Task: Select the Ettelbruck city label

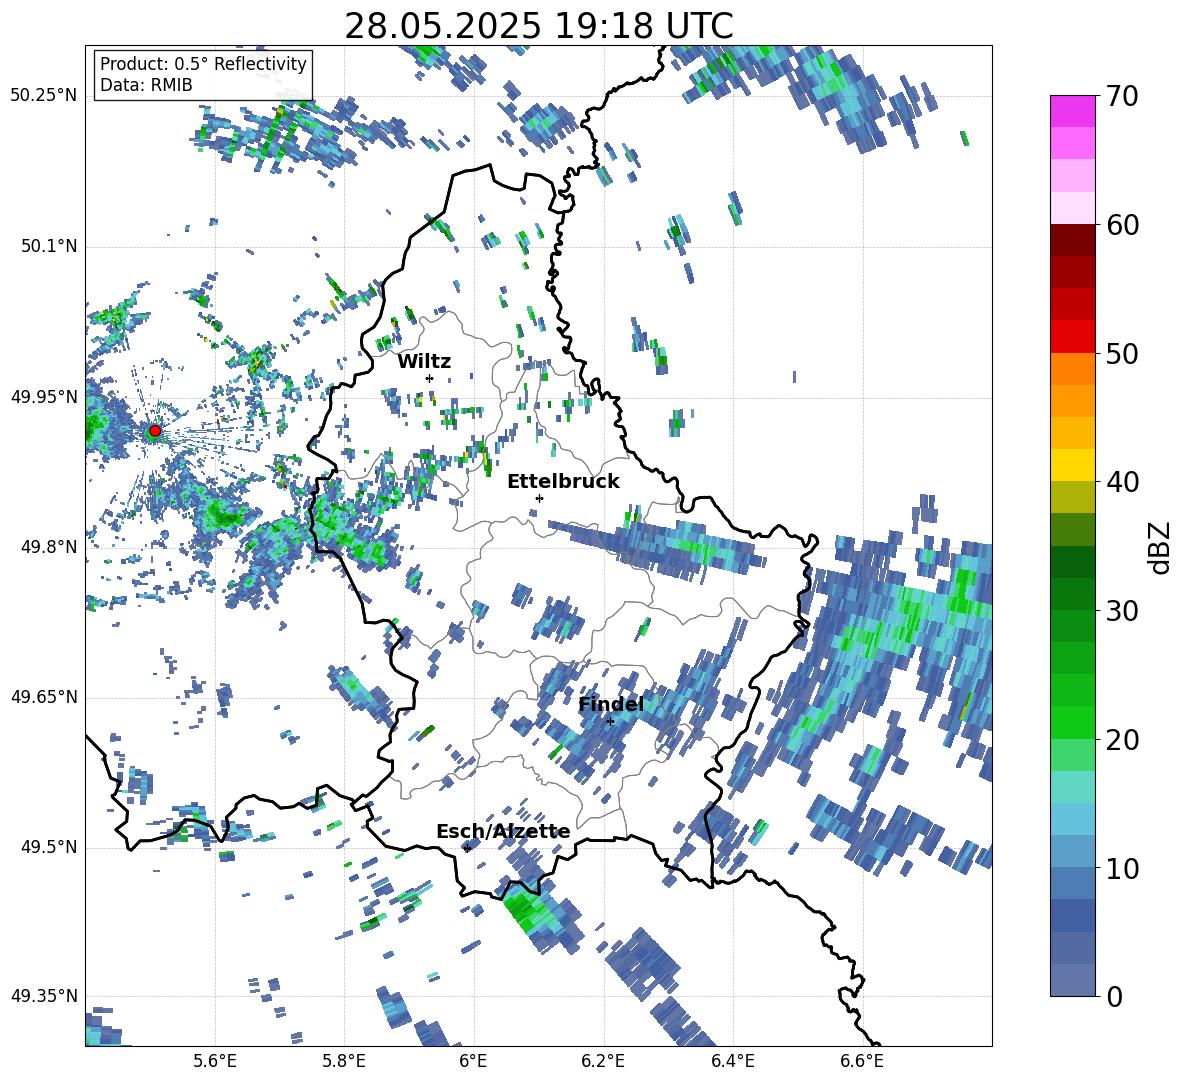Action: pos(563,482)
